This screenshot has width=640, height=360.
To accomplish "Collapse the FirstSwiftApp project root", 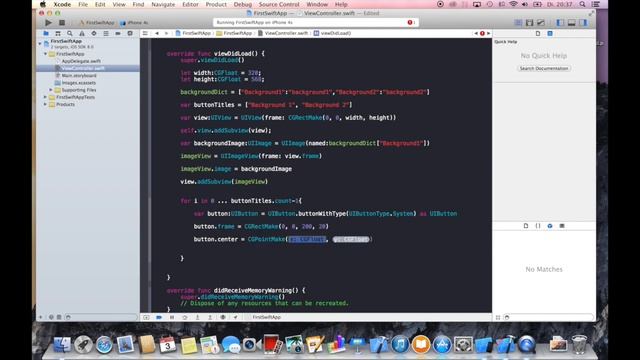I will 40,43.
